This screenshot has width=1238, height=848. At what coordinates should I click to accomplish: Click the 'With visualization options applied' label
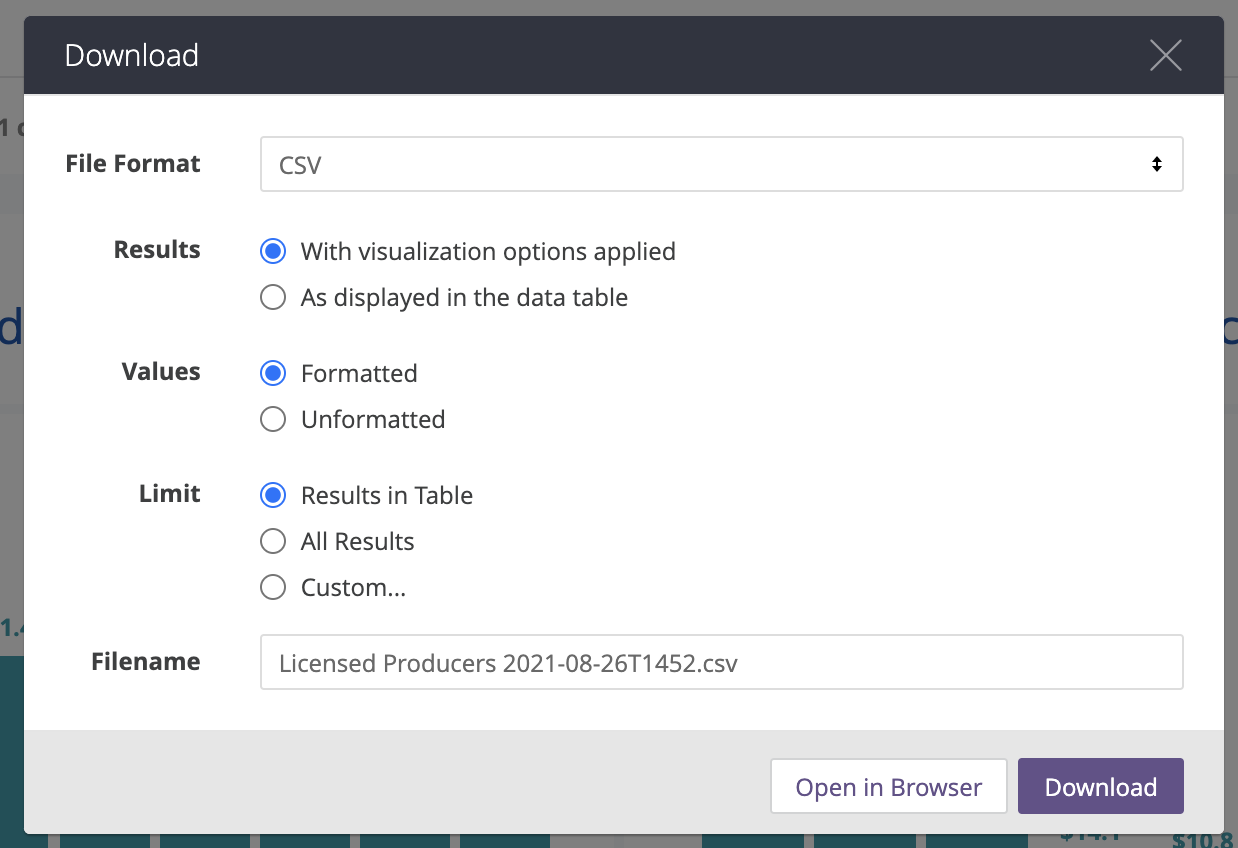coord(488,251)
